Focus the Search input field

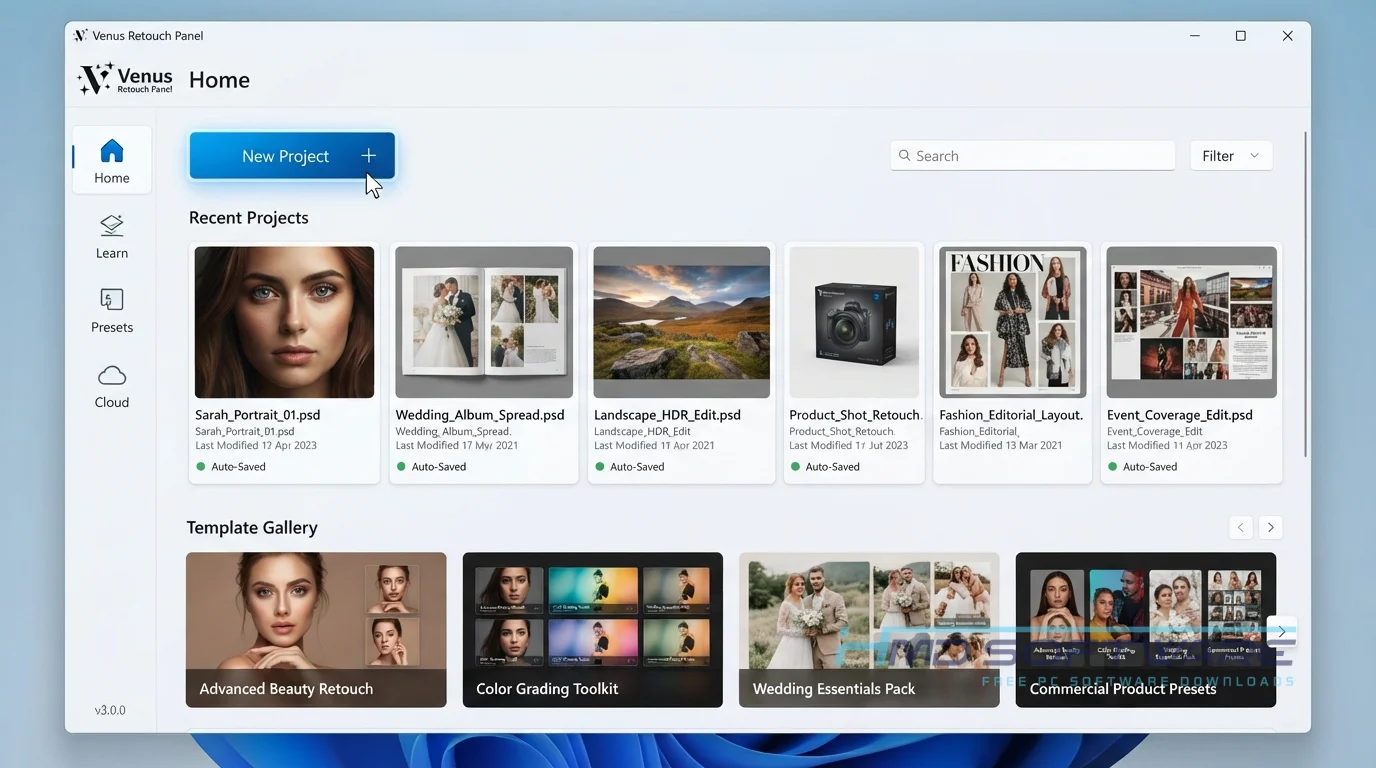(1032, 155)
